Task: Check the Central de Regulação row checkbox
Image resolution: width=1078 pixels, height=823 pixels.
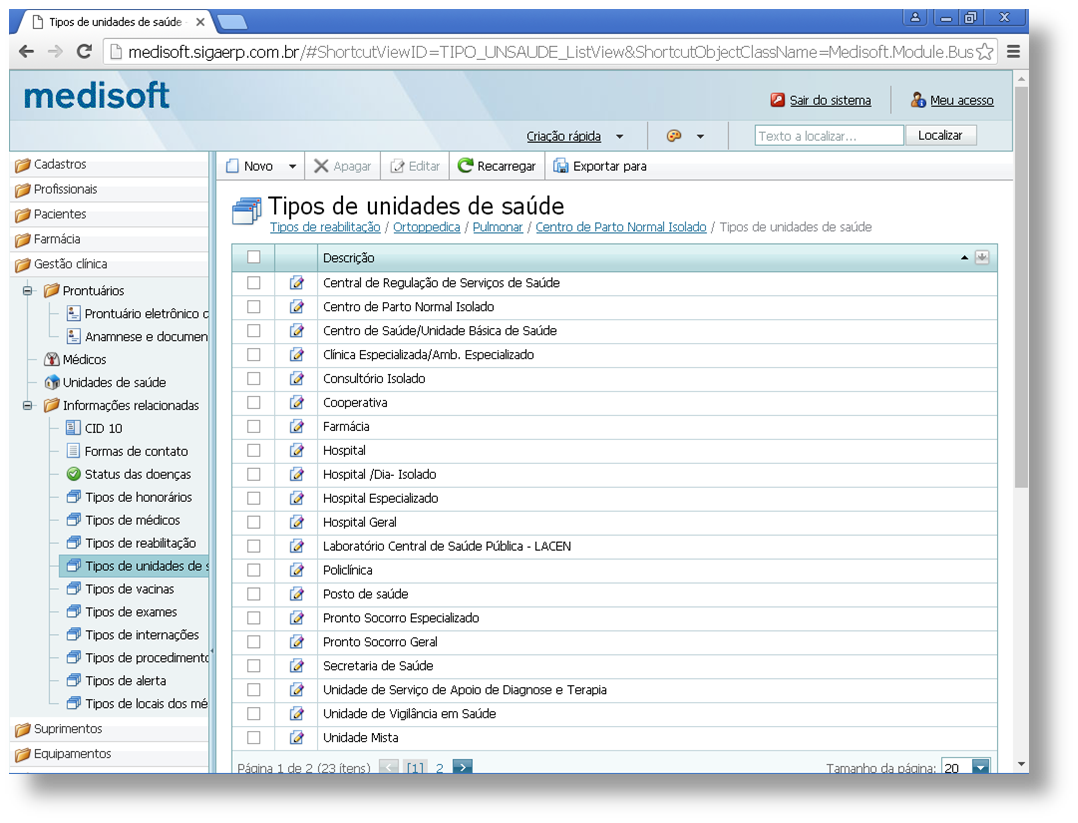Action: [x=254, y=283]
